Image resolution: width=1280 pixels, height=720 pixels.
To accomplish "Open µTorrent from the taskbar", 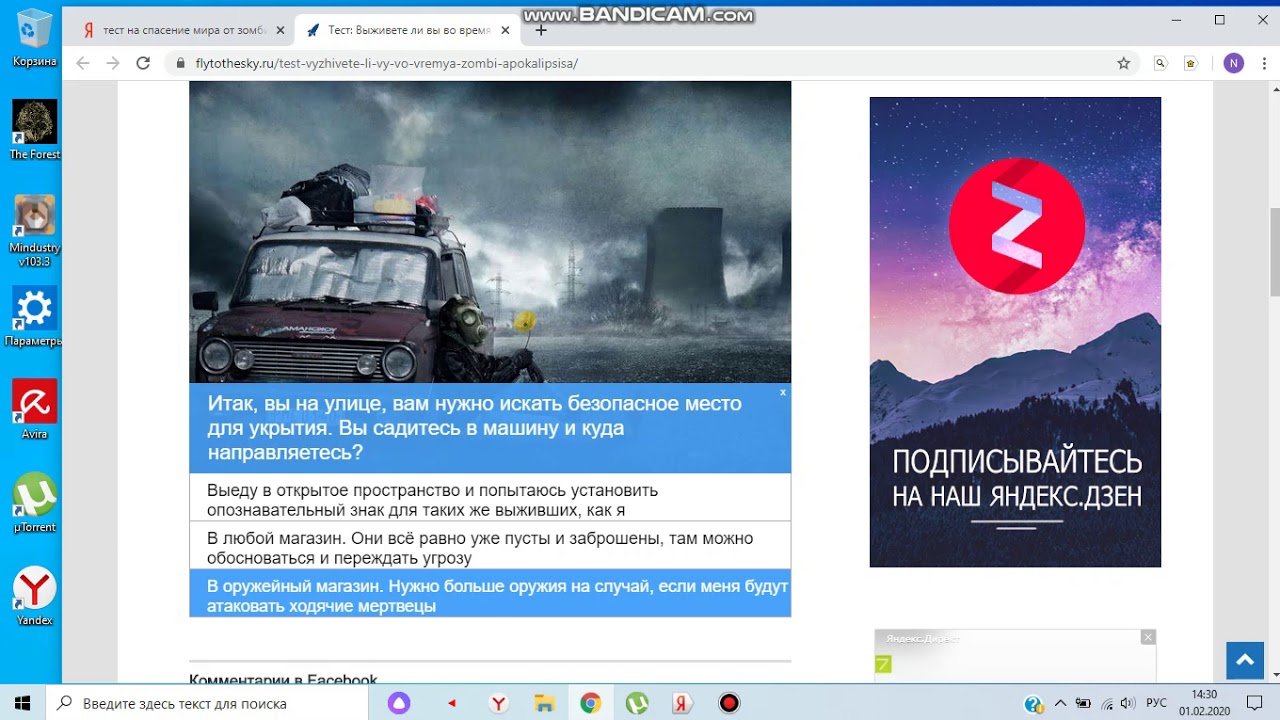I will [636, 703].
